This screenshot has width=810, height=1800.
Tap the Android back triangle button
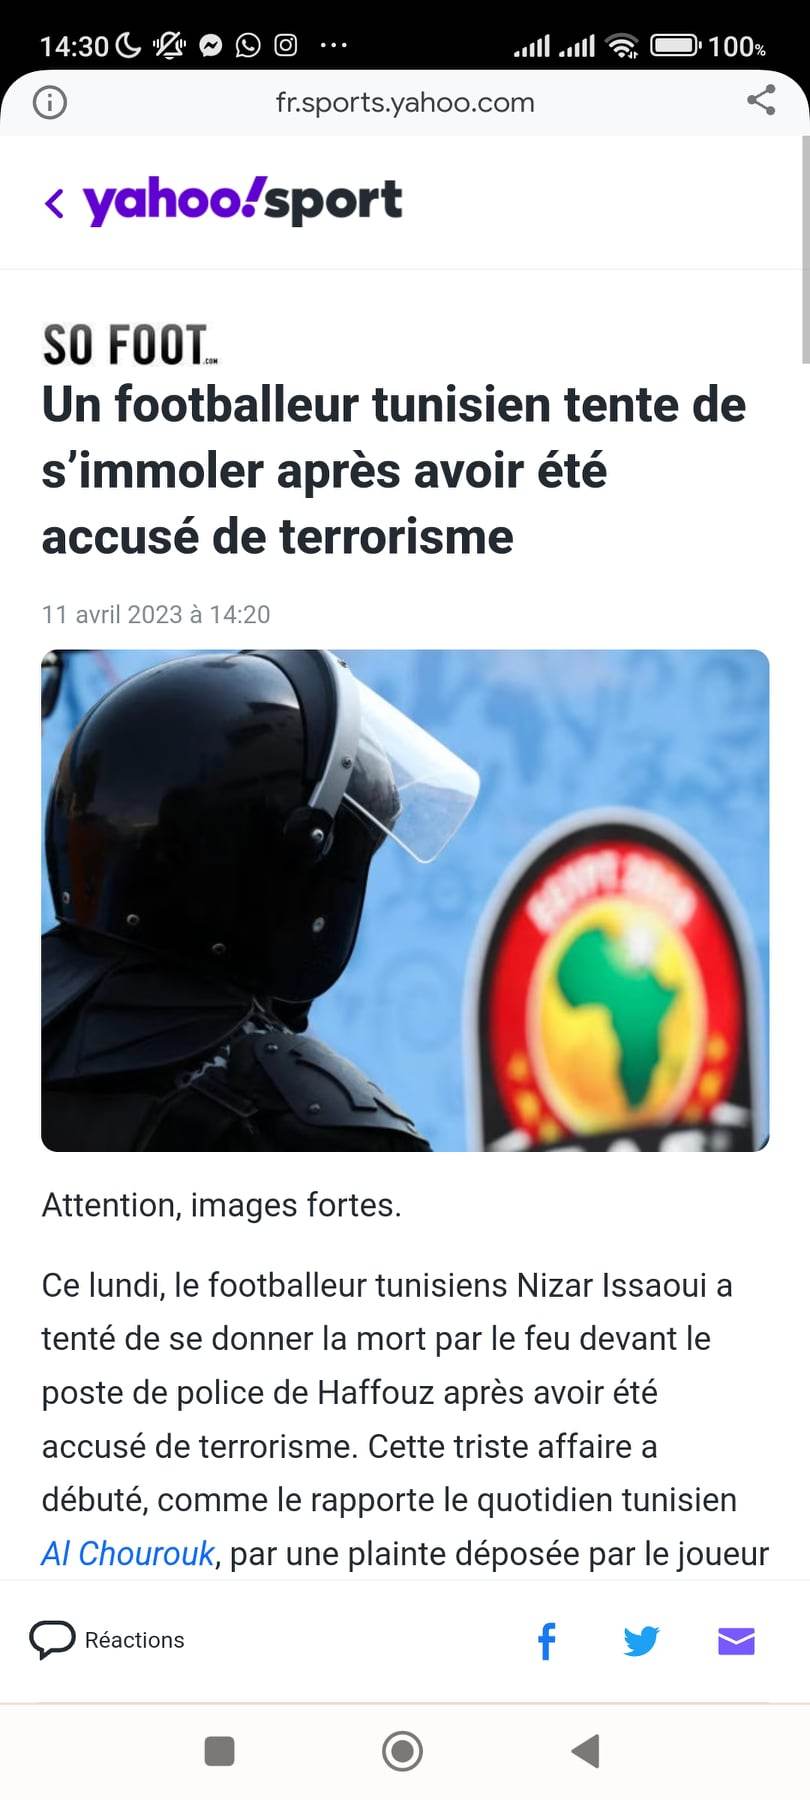coord(585,1751)
